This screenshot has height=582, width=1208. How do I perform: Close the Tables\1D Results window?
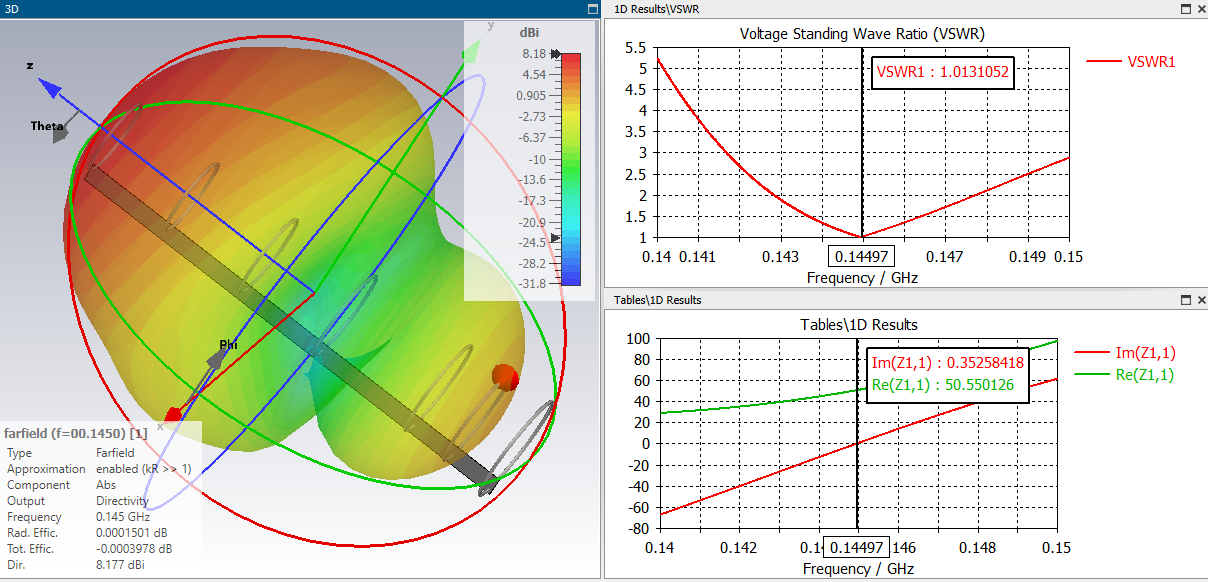(1200, 300)
